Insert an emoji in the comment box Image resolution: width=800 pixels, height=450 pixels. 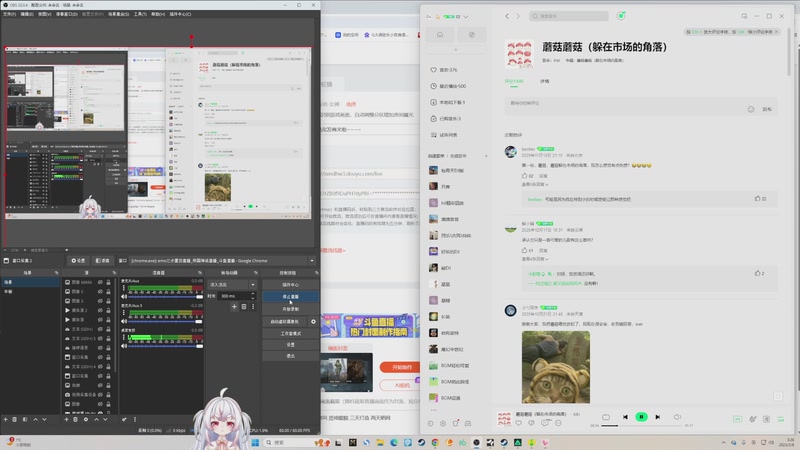(x=751, y=109)
